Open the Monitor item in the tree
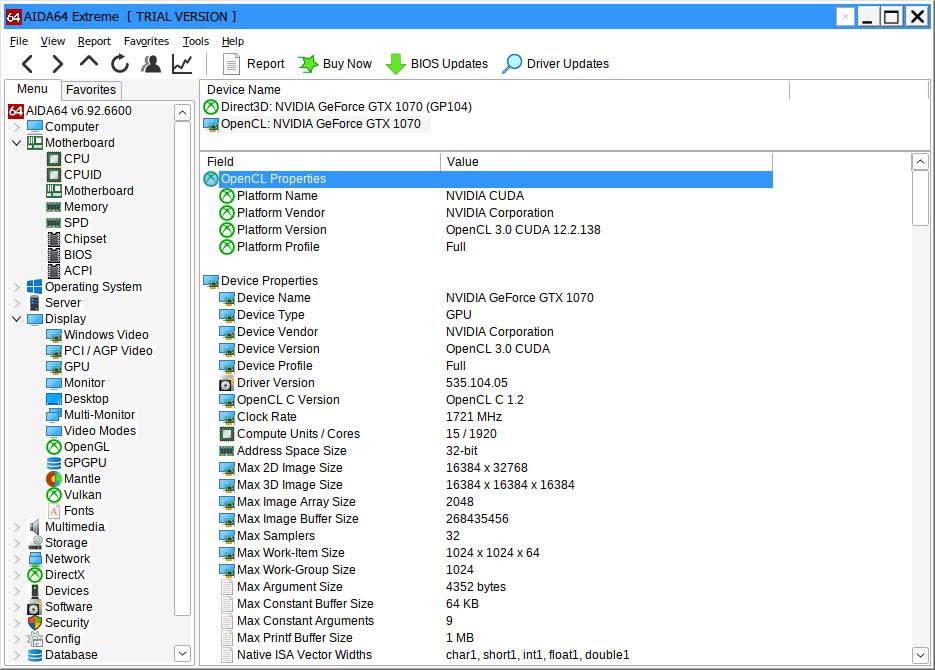 click(76, 383)
